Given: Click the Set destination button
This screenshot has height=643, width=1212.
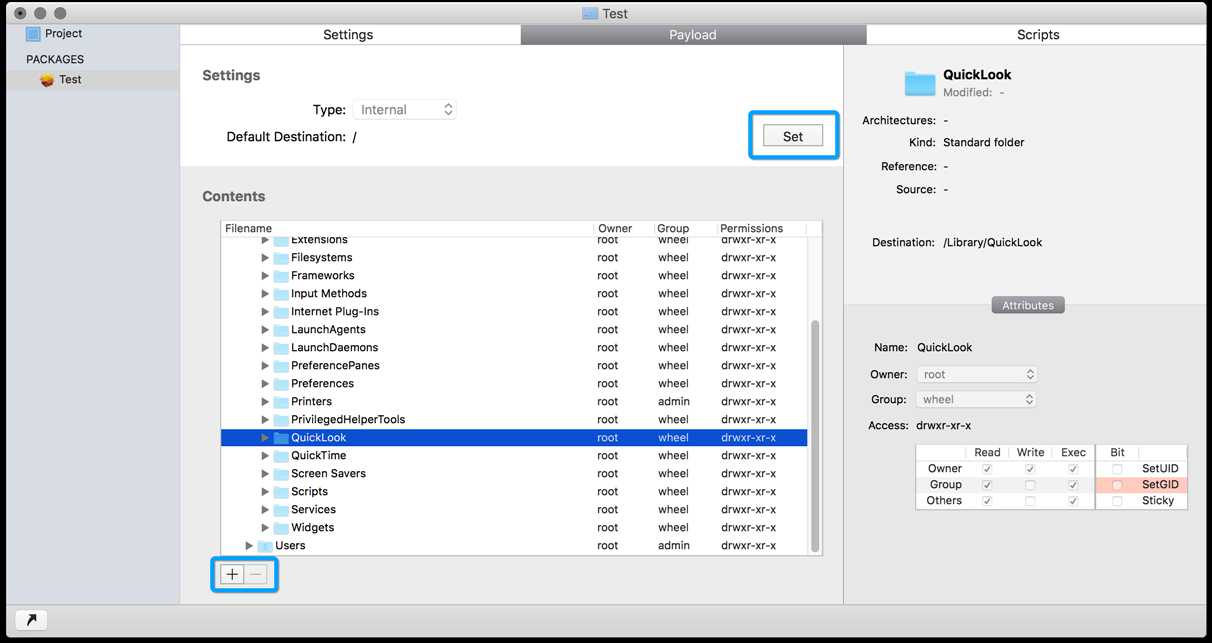Looking at the screenshot, I should (x=793, y=137).
